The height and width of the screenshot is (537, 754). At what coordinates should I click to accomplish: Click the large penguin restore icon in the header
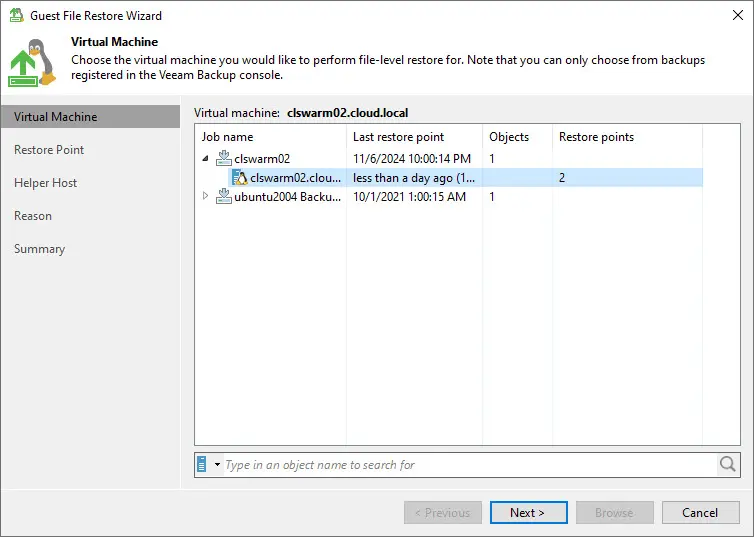pyautogui.click(x=32, y=63)
